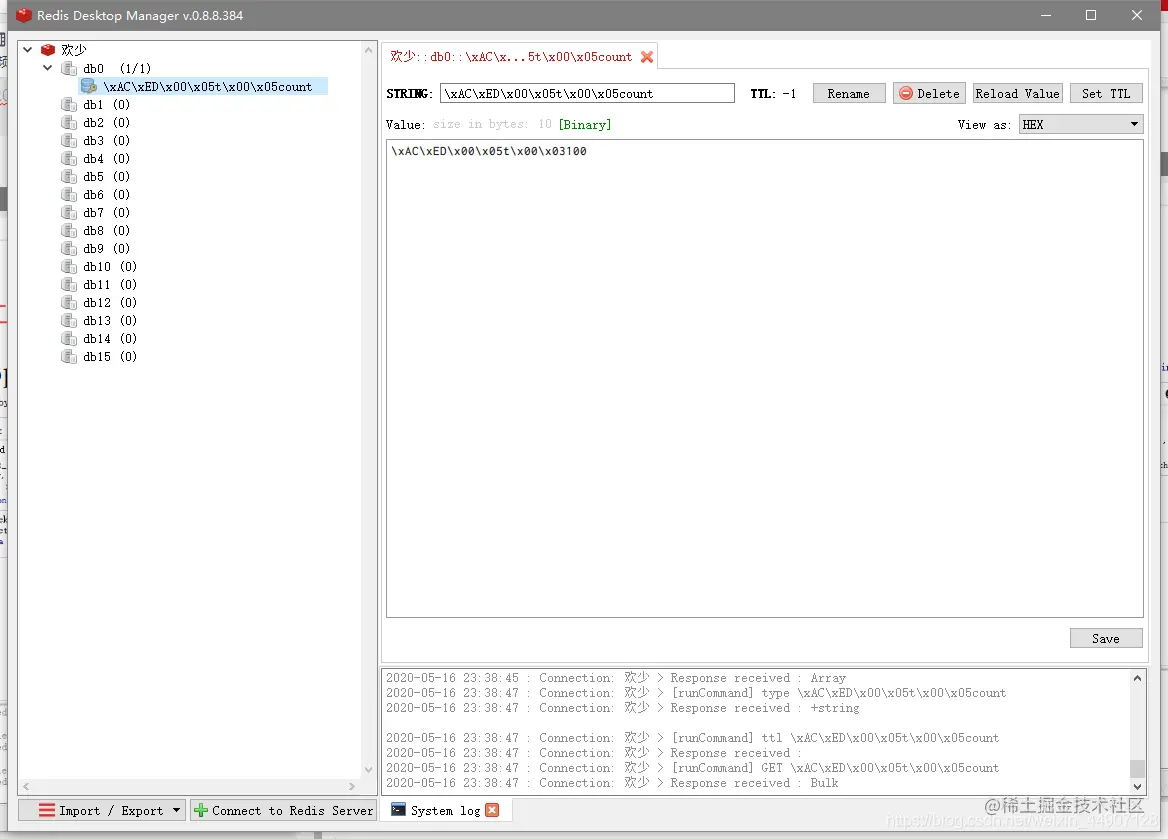Click the db0 database icon
Screen dimensions: 1168x839
(69, 69)
